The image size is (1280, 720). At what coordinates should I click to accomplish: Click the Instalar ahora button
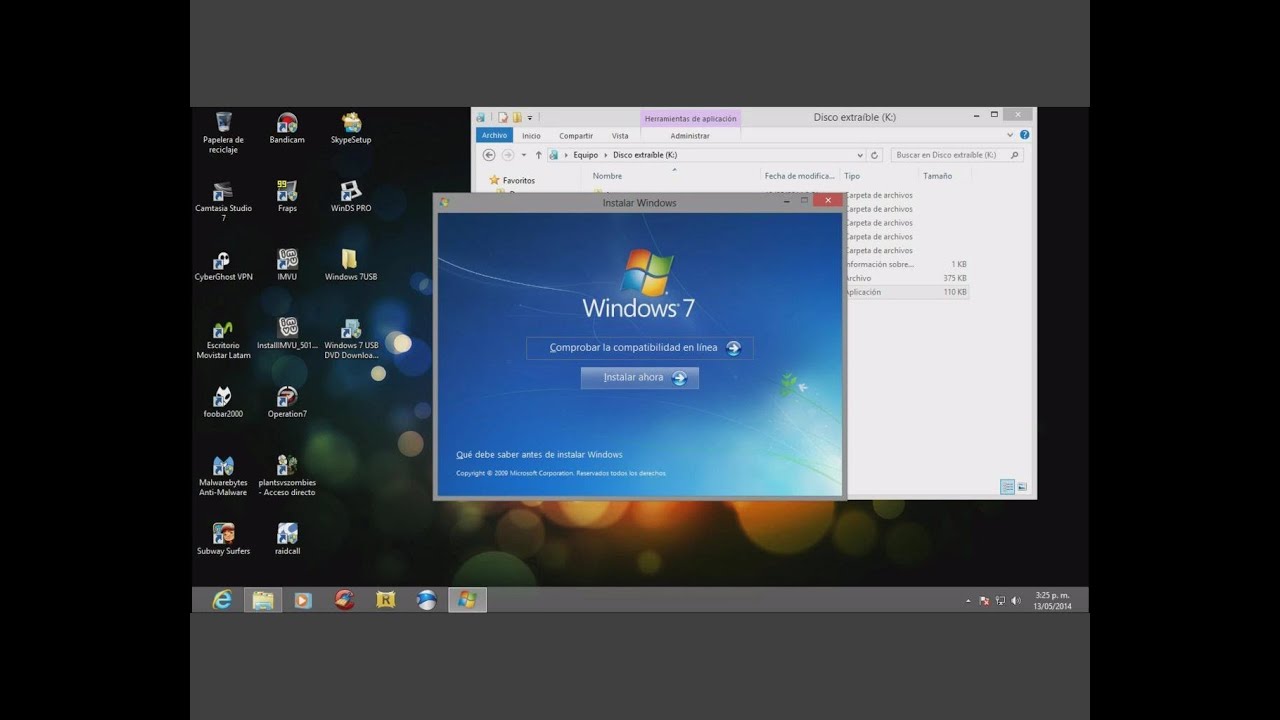(640, 378)
